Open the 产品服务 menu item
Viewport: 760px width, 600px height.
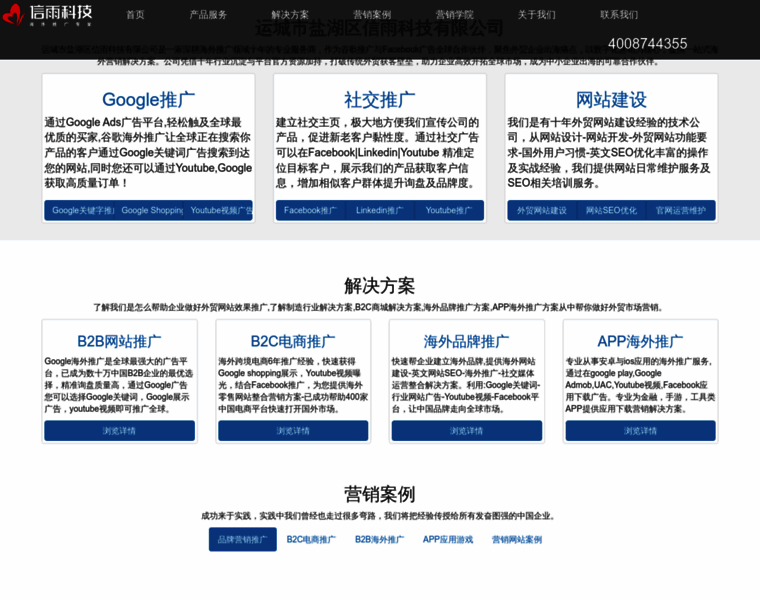tap(208, 15)
